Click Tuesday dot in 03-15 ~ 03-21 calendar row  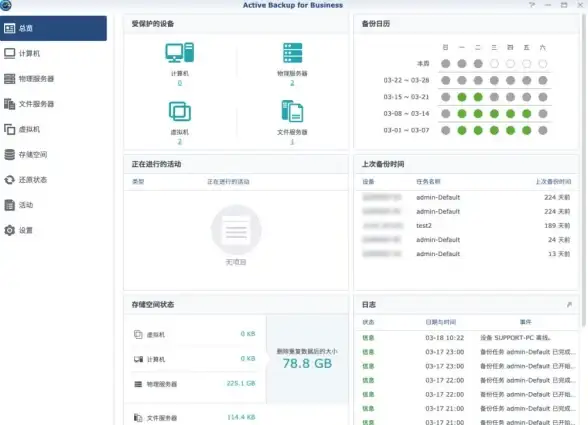tap(478, 97)
